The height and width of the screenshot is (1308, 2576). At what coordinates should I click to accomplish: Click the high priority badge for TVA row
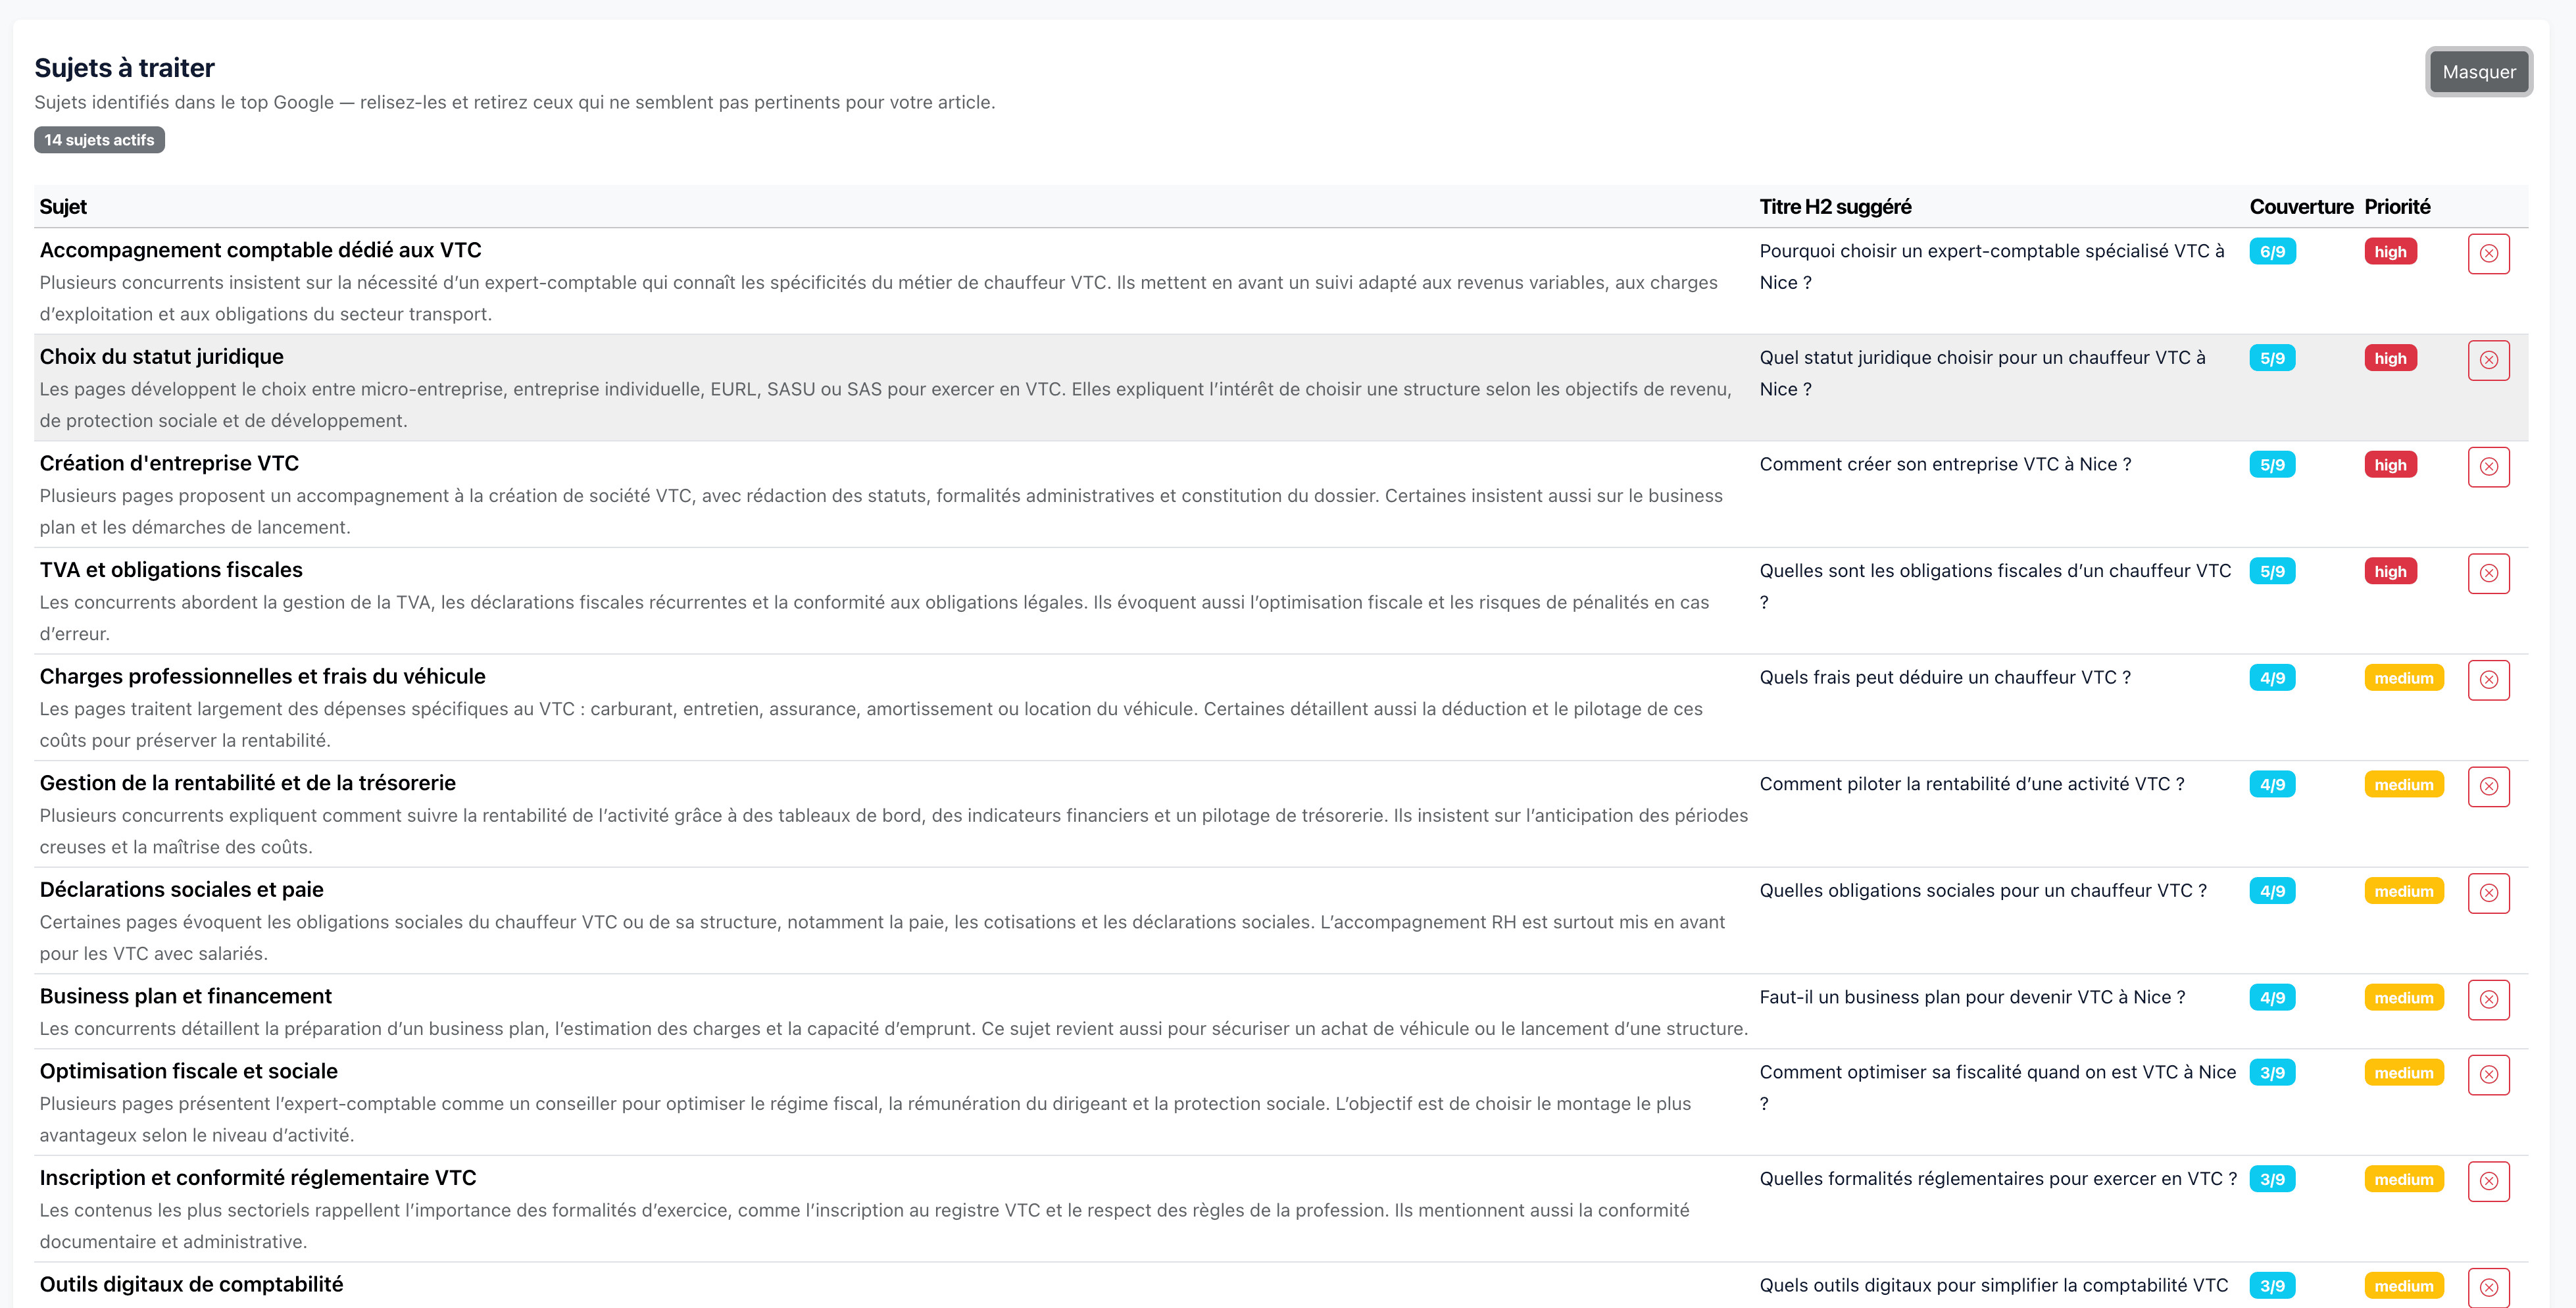[2390, 572]
